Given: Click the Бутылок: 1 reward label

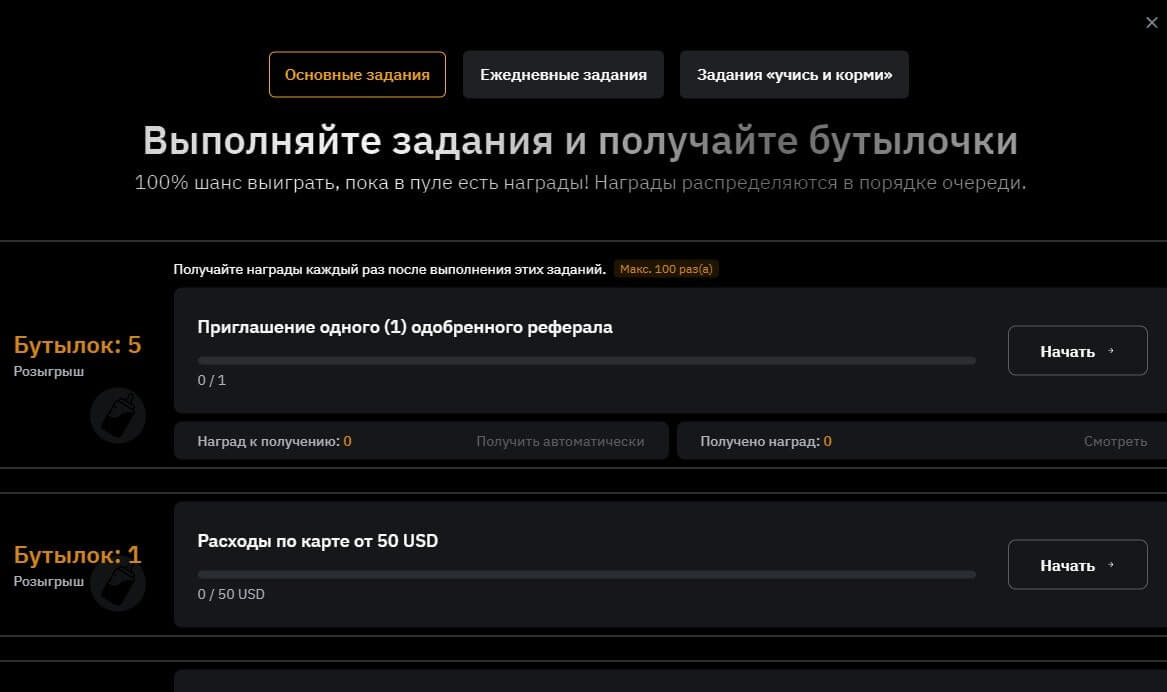Looking at the screenshot, I should (x=77, y=555).
